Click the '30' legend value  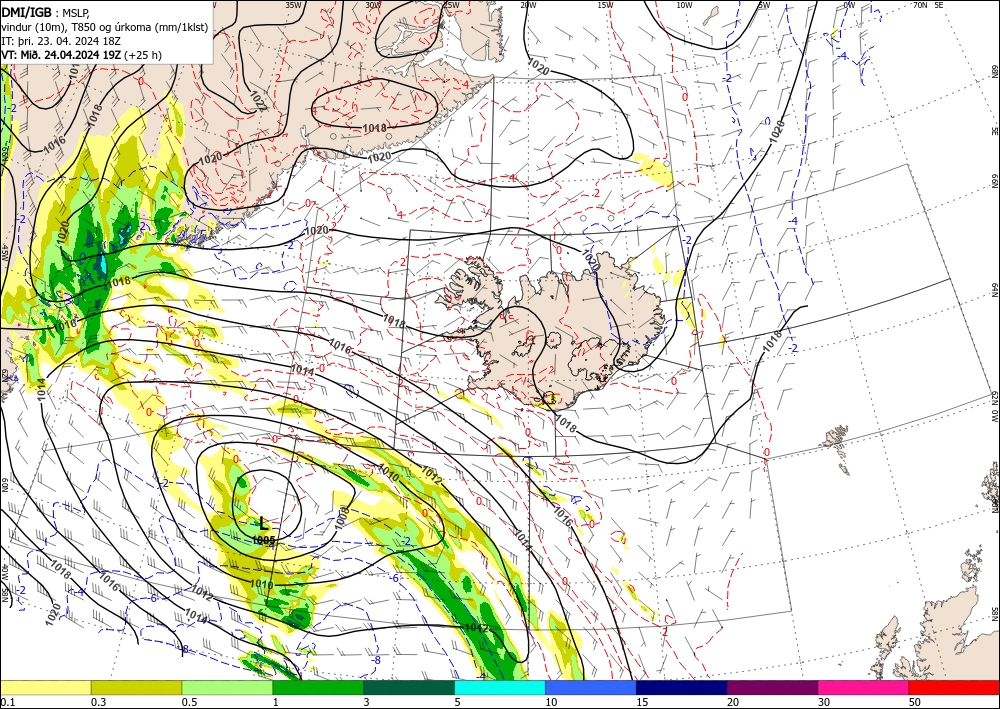[x=824, y=702]
